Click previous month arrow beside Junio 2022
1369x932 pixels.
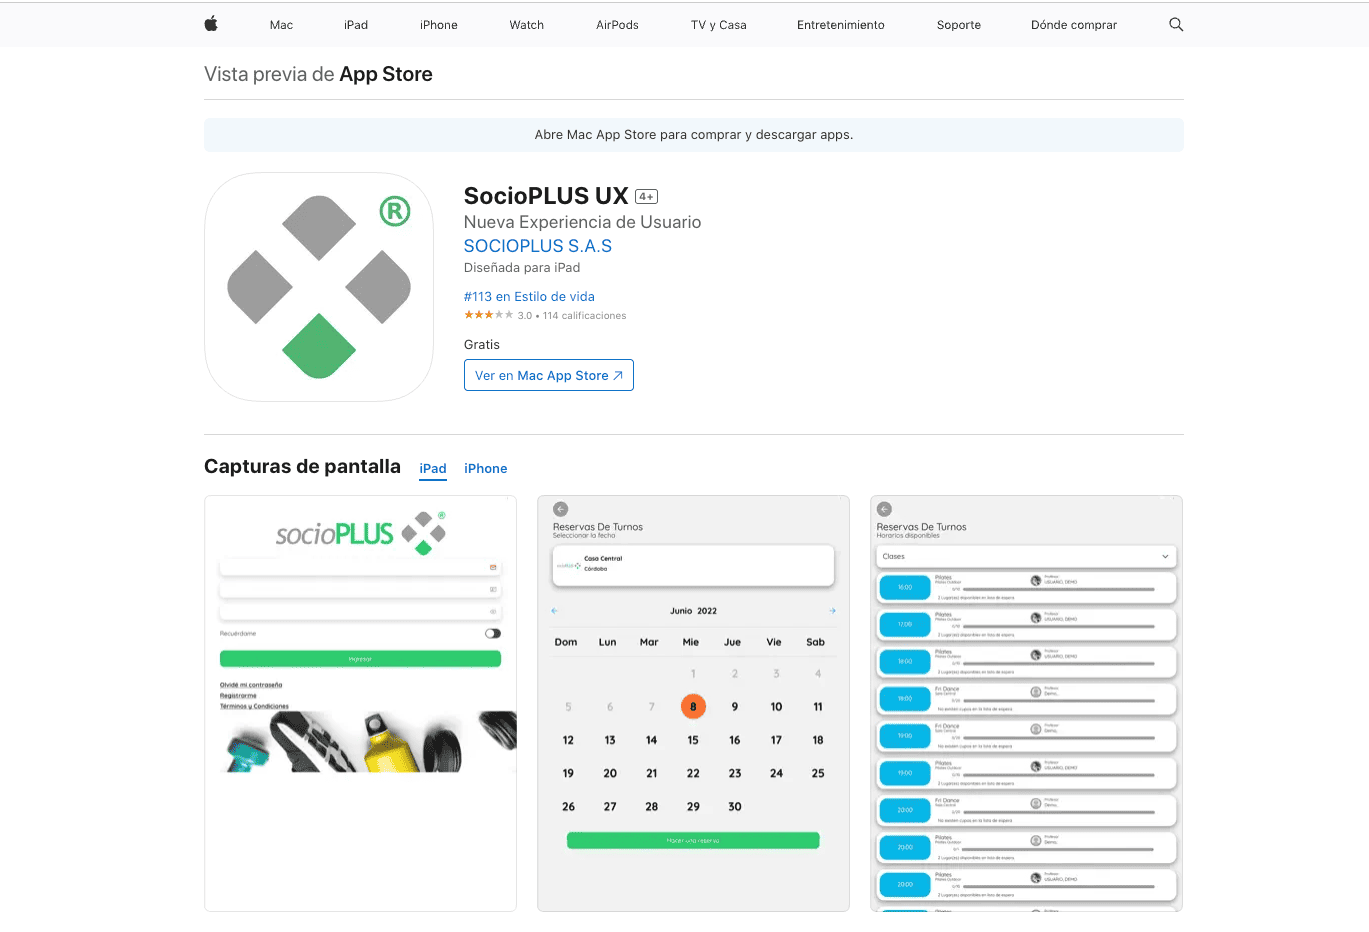pyautogui.click(x=554, y=611)
